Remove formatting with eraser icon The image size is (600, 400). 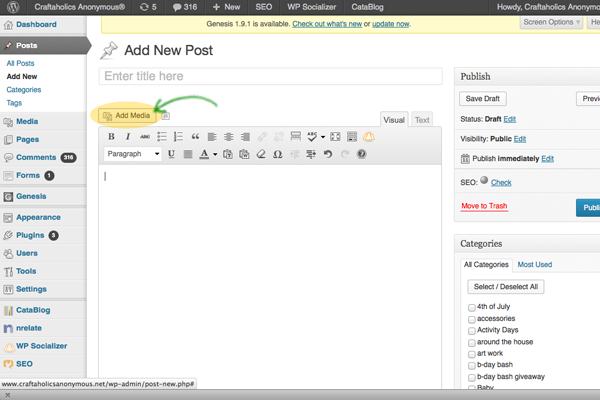coord(261,154)
